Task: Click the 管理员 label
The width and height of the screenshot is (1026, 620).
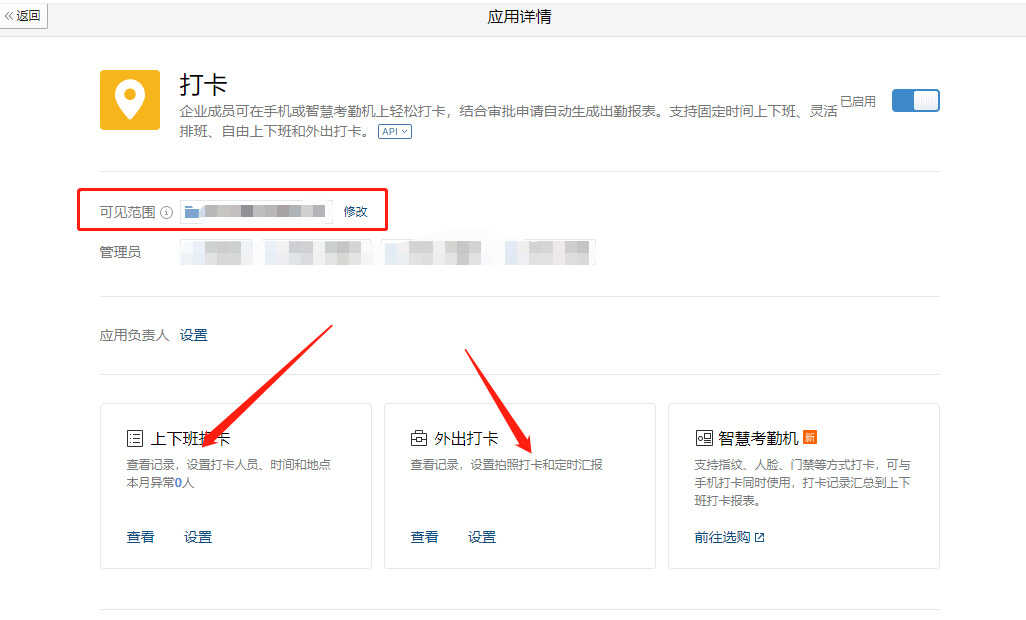Action: [120, 252]
